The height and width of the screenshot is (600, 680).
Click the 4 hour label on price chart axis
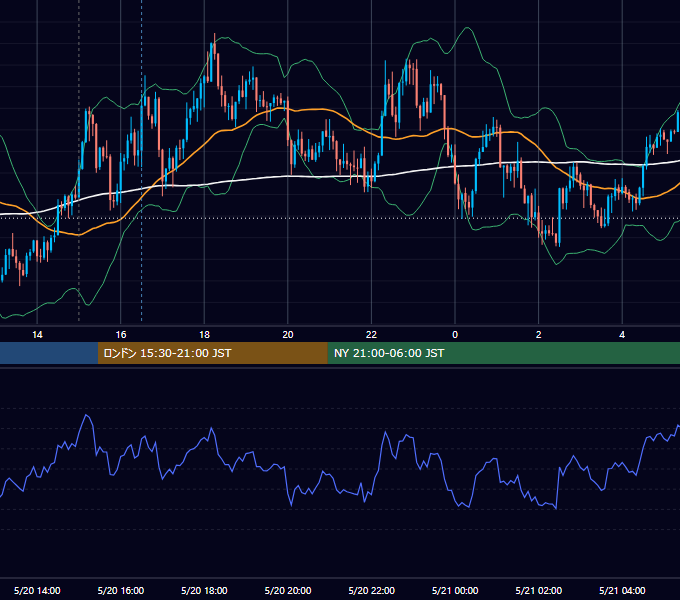coord(622,335)
